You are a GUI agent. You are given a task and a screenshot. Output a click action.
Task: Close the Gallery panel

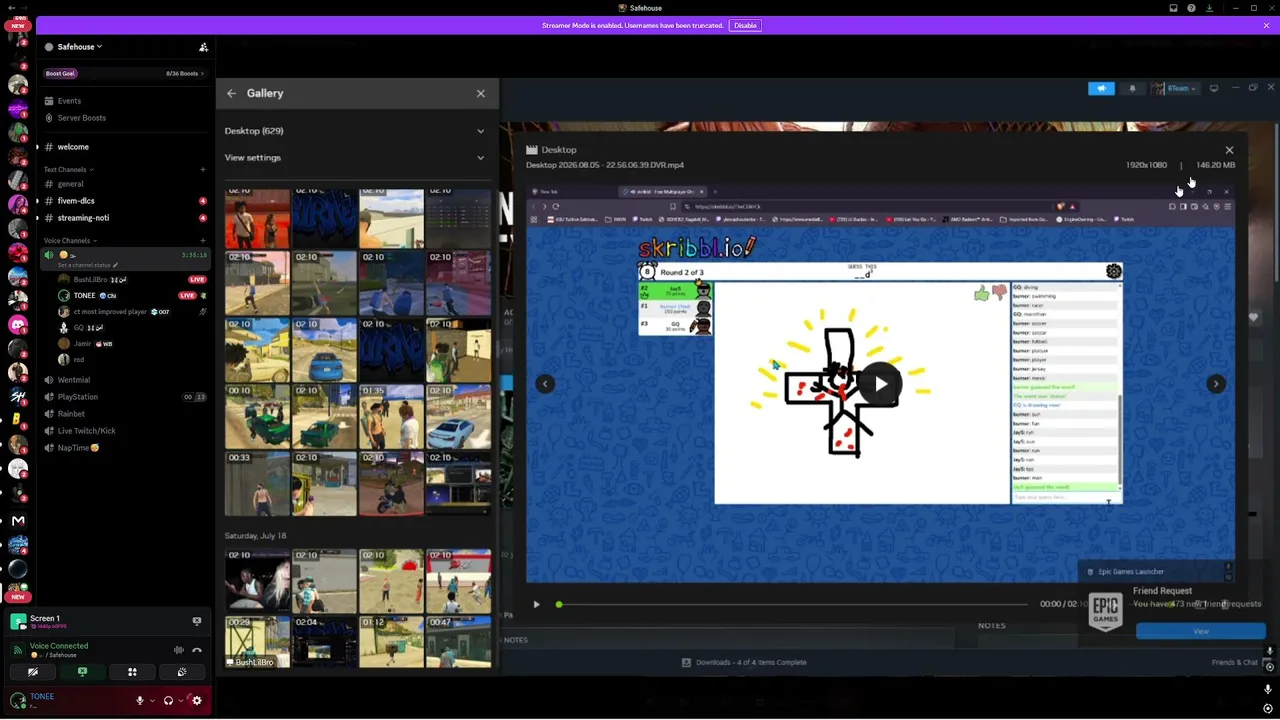click(x=481, y=93)
